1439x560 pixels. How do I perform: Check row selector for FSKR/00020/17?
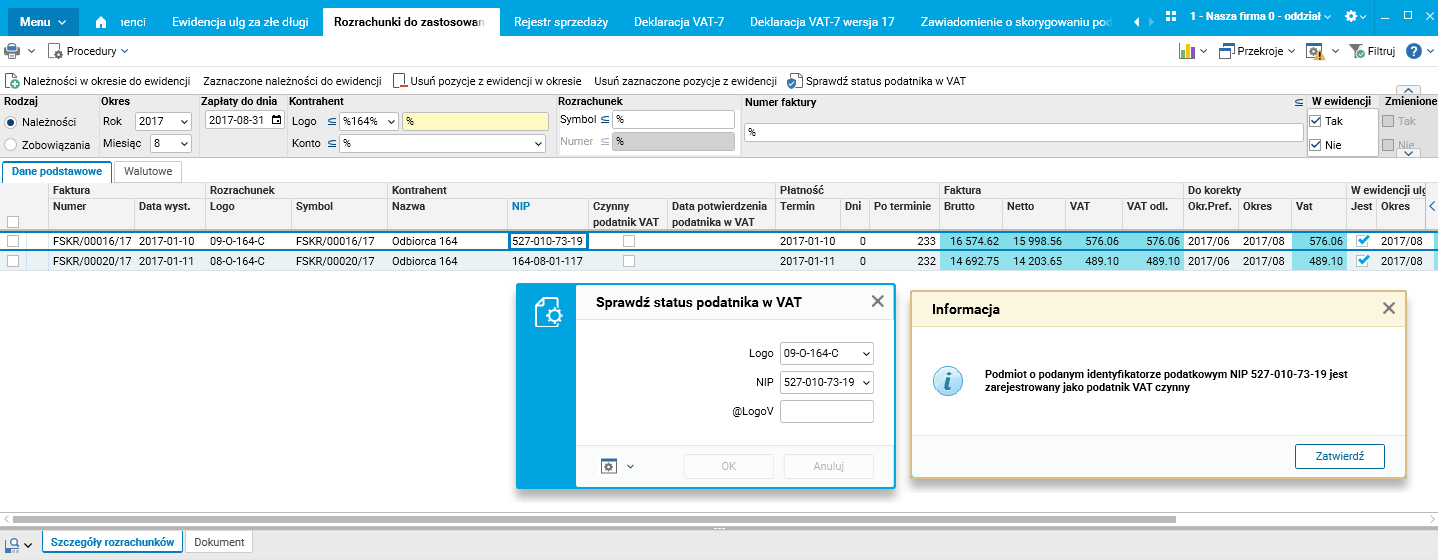[x=13, y=261]
